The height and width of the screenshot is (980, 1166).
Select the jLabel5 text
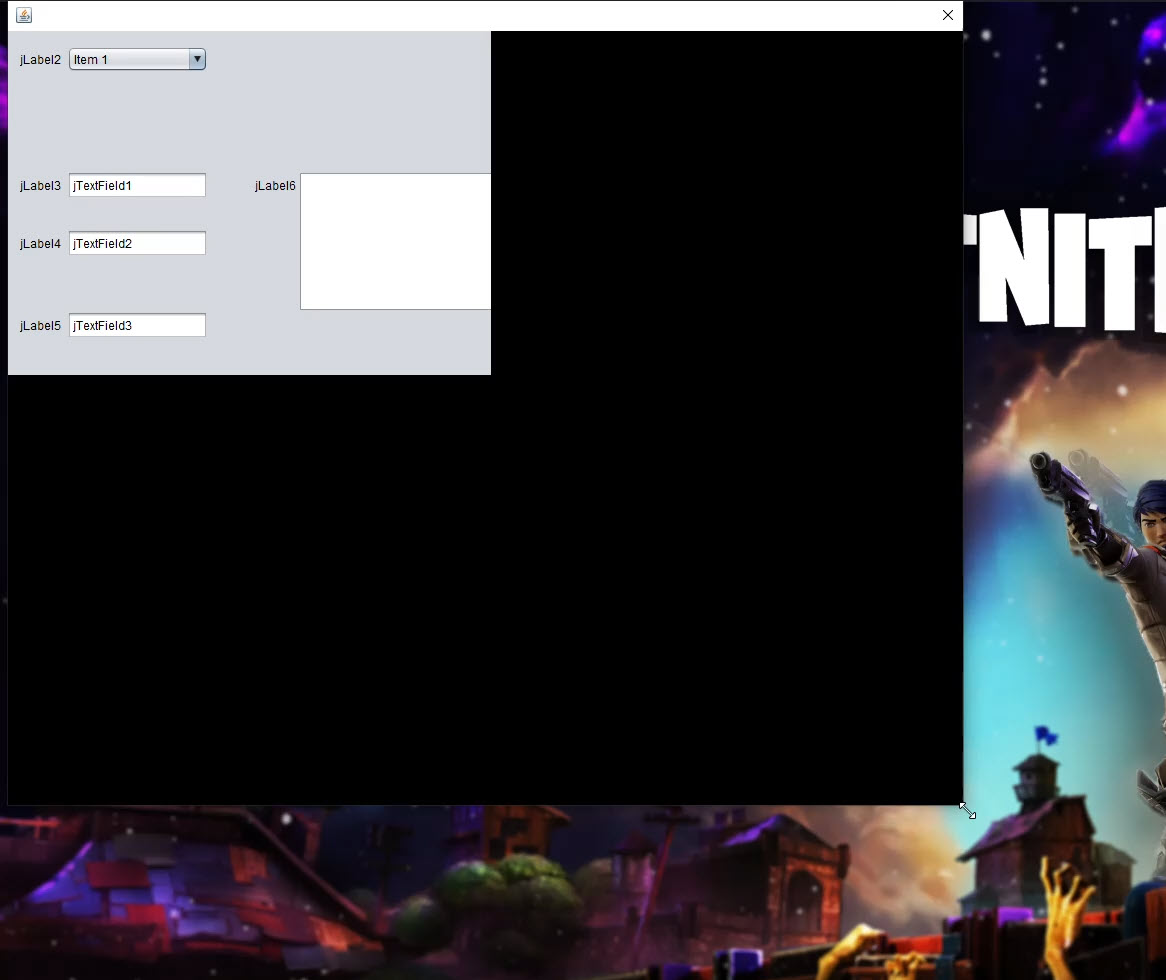coord(40,326)
